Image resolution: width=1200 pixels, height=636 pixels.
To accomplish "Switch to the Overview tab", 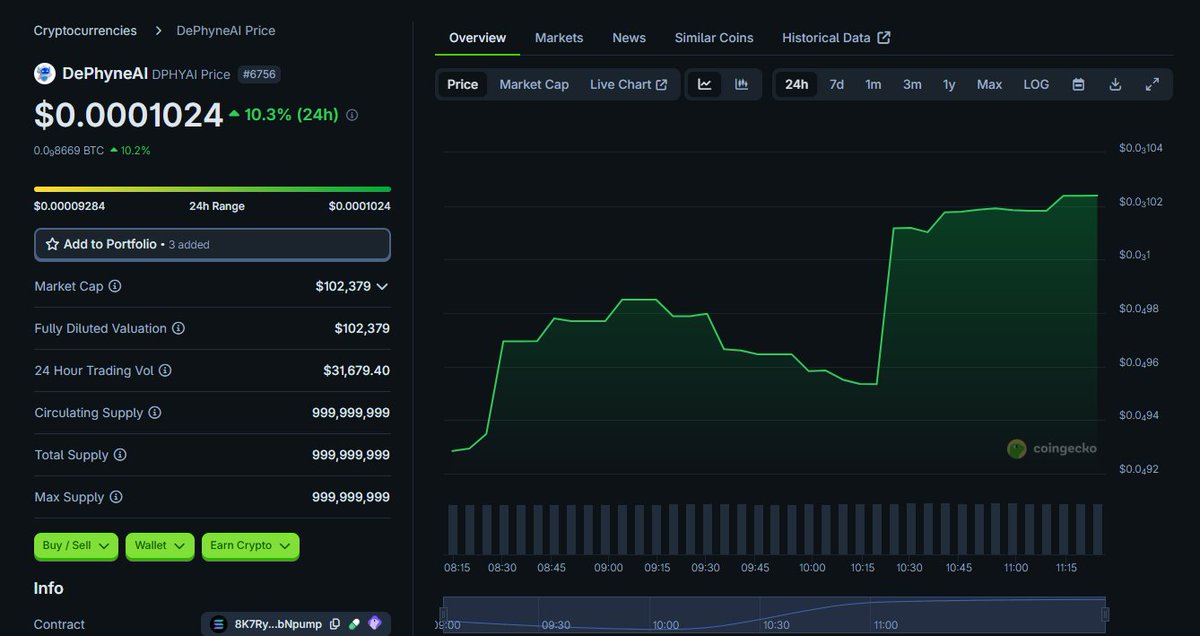I will (x=478, y=38).
